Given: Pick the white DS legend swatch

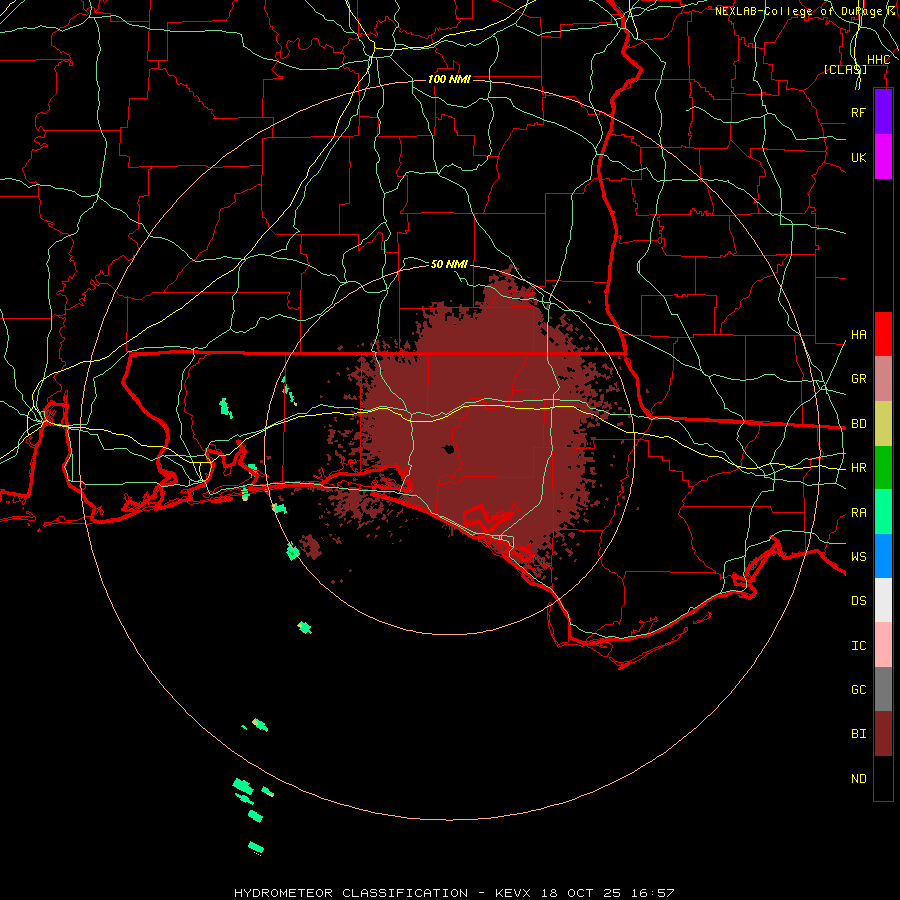Looking at the screenshot, I should tap(883, 600).
